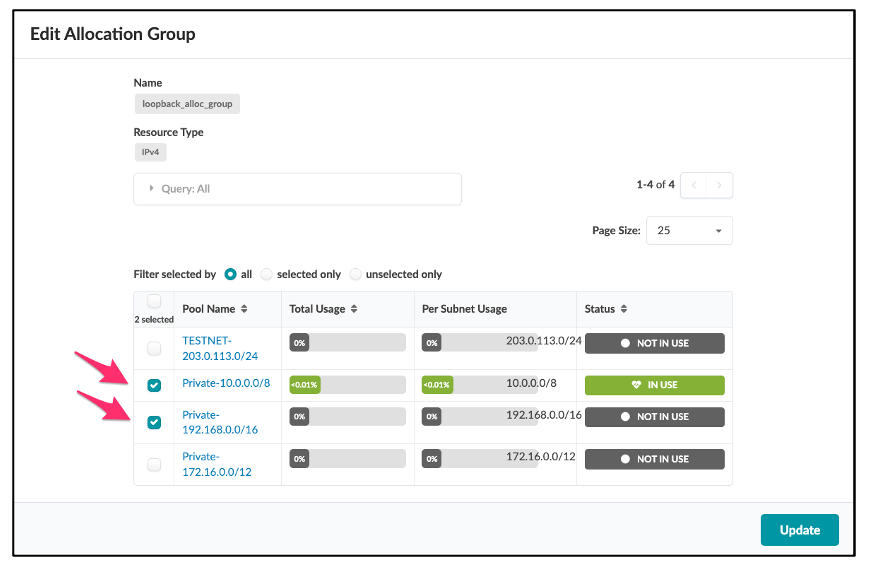The image size is (874, 563).
Task: Filter by unselected only
Action: point(356,274)
